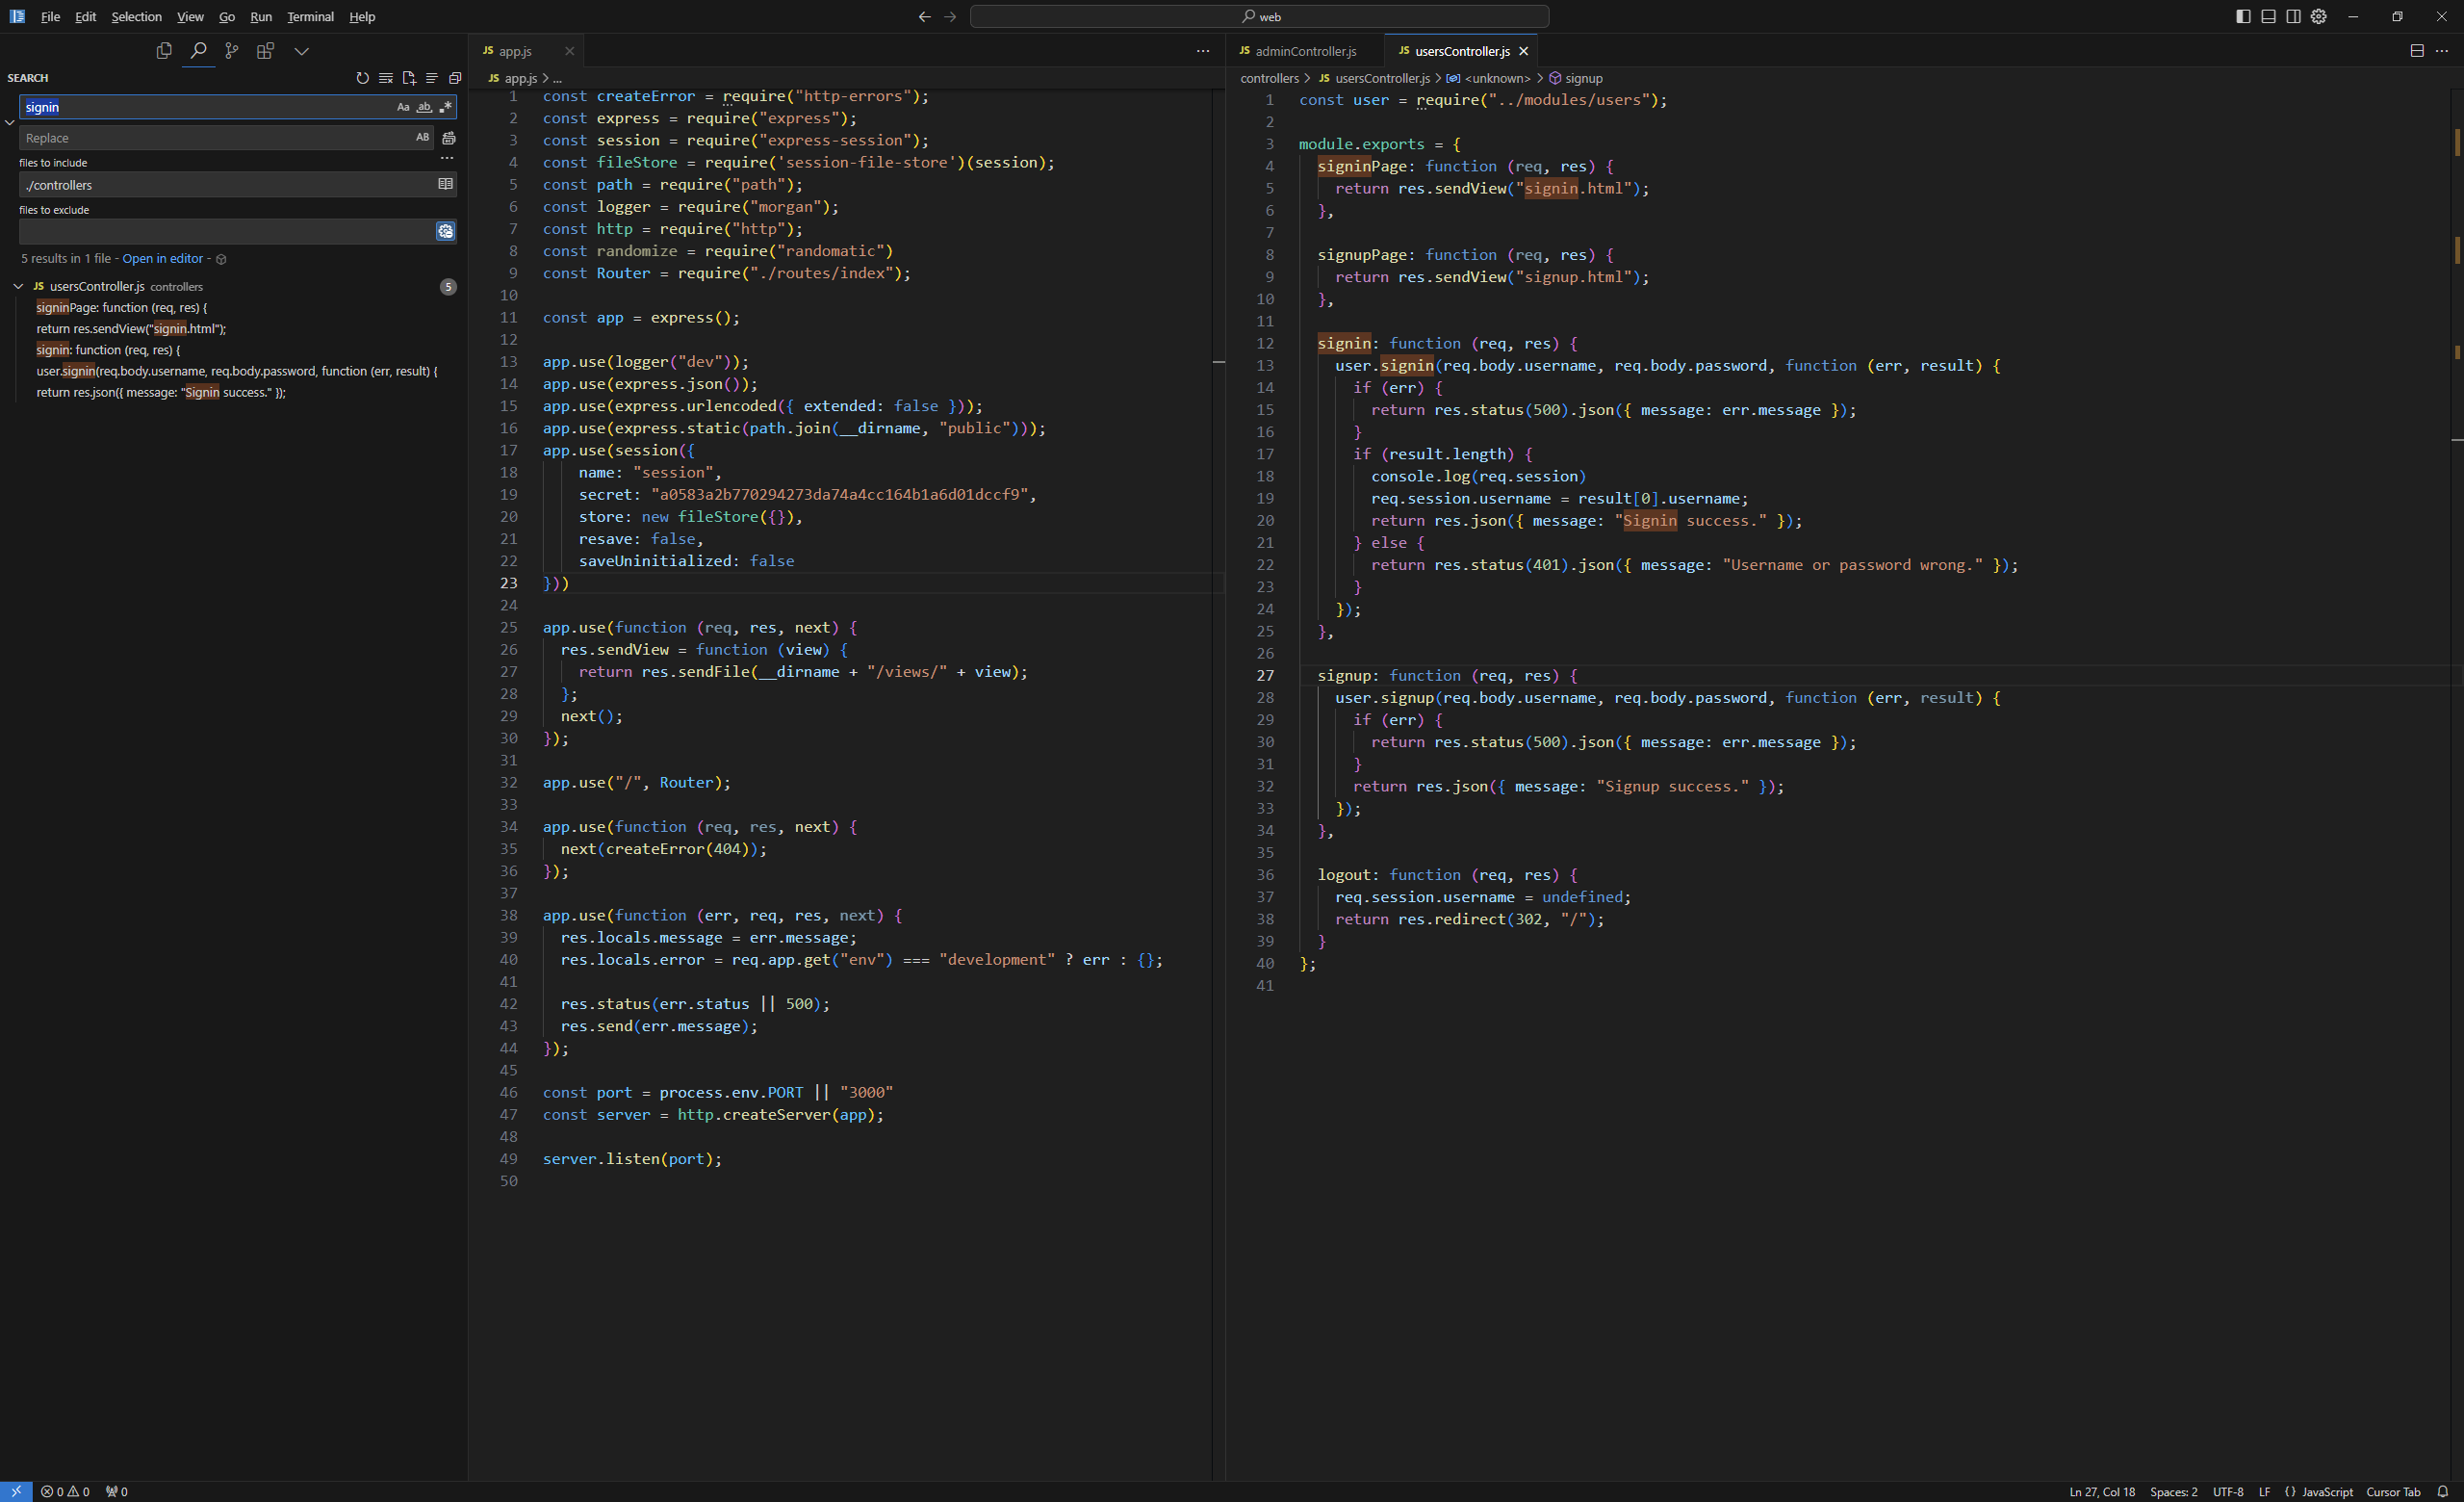Click controllers breadcrumb in right editor

1269,78
